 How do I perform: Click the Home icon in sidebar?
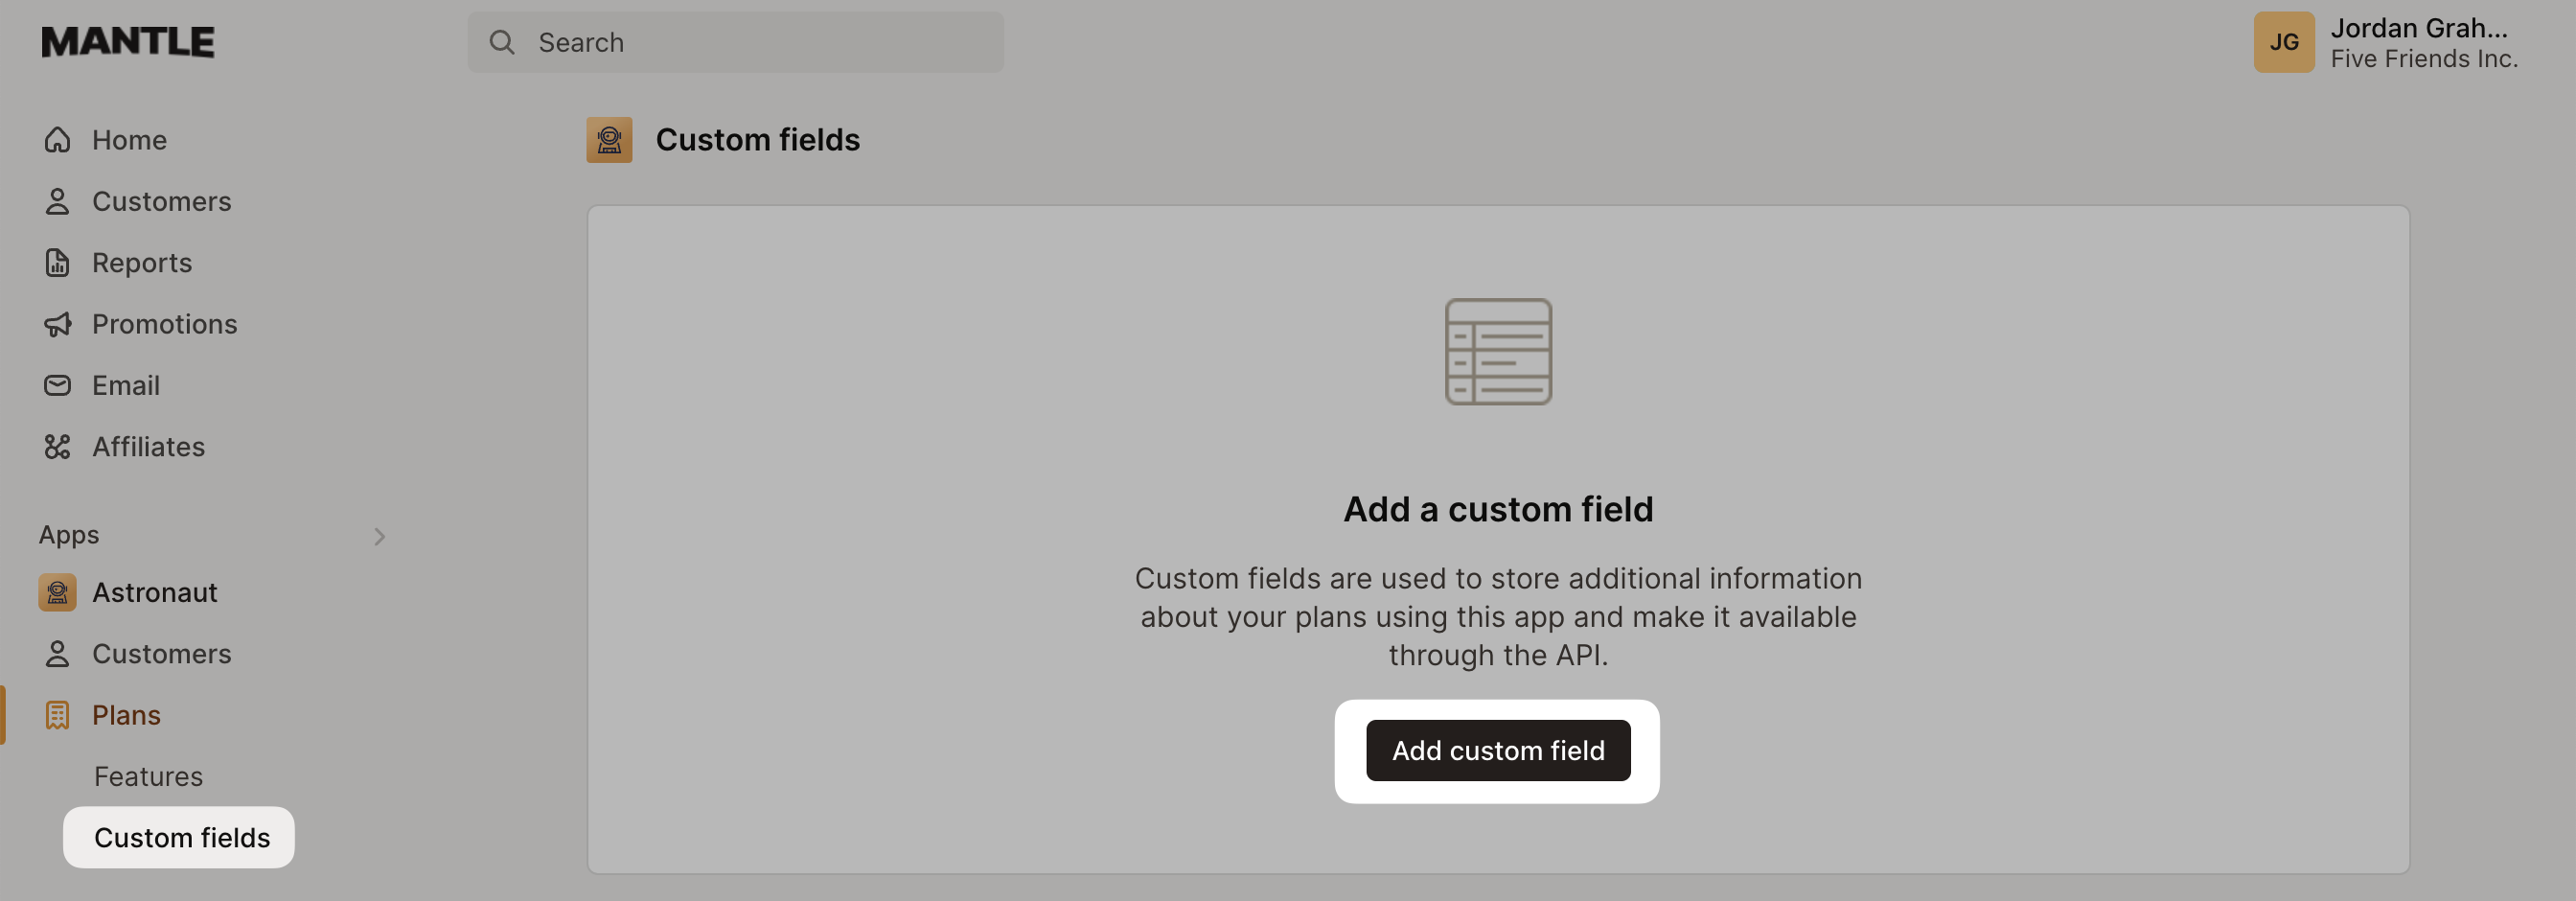click(x=57, y=140)
